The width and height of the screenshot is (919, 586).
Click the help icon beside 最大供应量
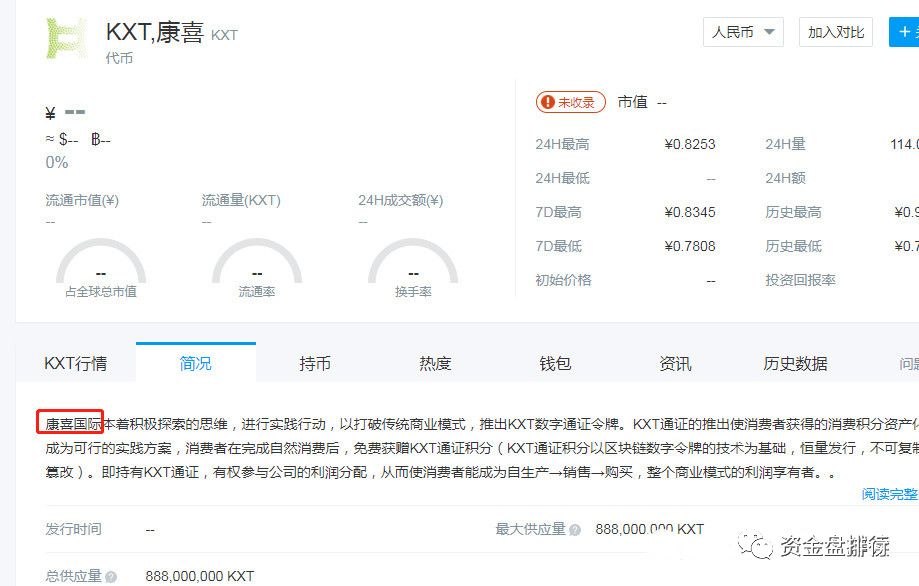575,530
